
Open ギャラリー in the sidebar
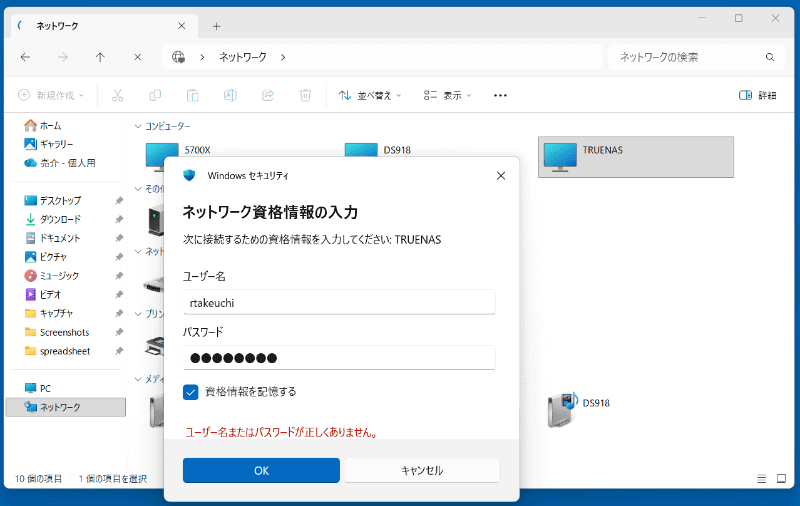(49, 144)
